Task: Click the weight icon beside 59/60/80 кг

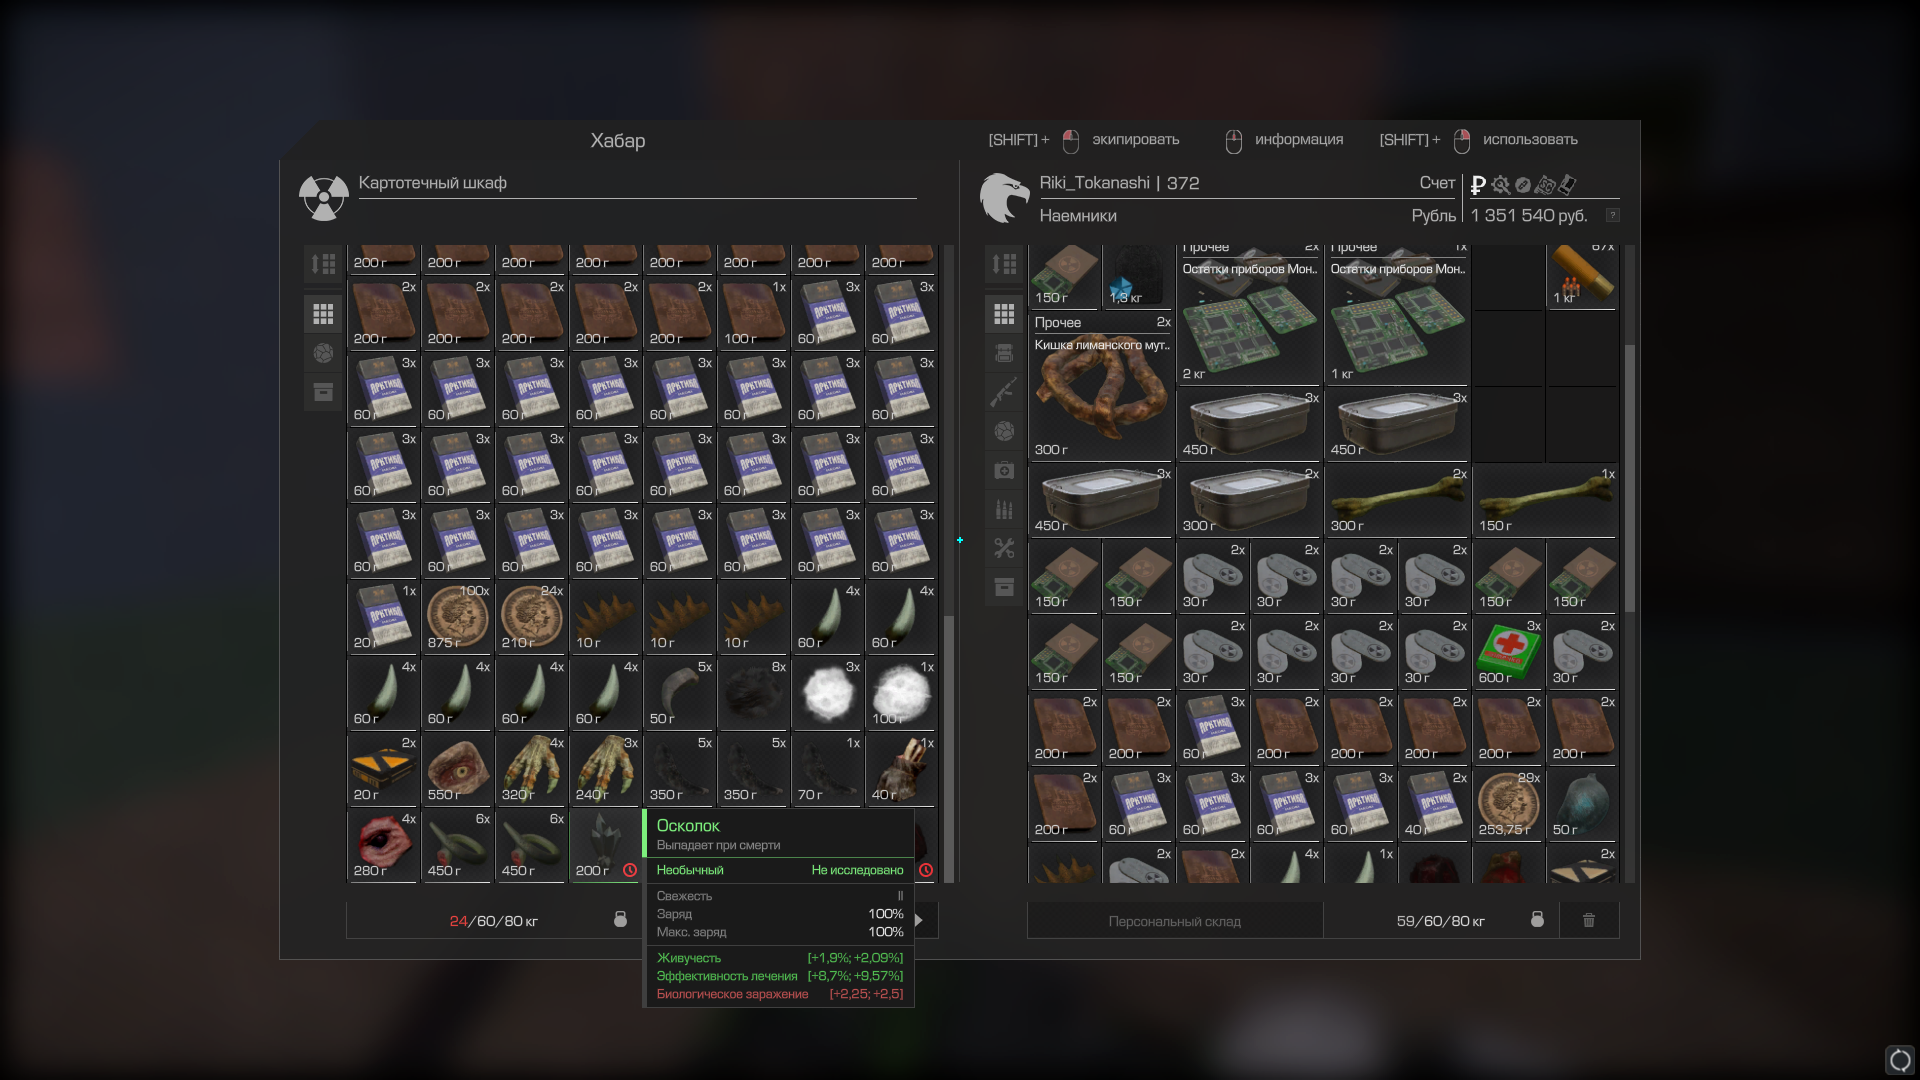Action: 1537,920
